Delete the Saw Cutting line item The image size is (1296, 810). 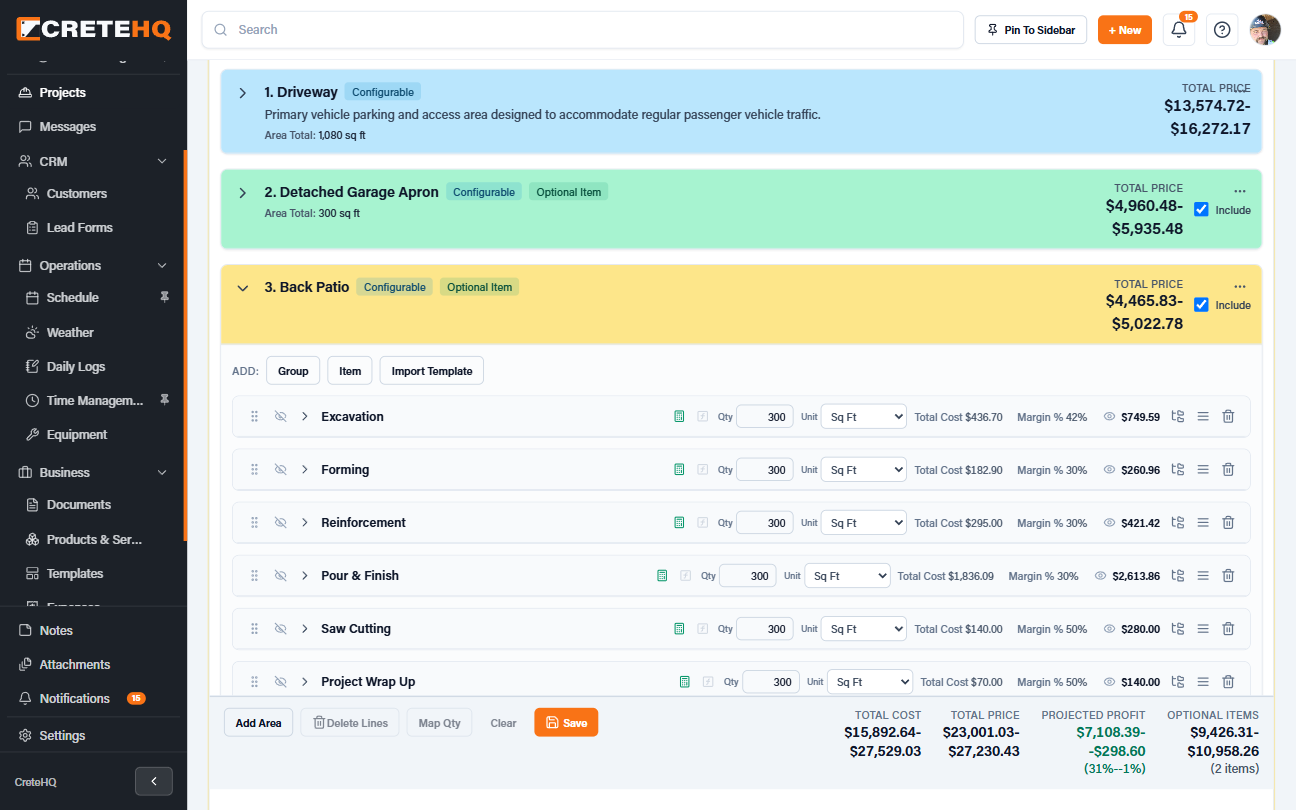click(1229, 629)
